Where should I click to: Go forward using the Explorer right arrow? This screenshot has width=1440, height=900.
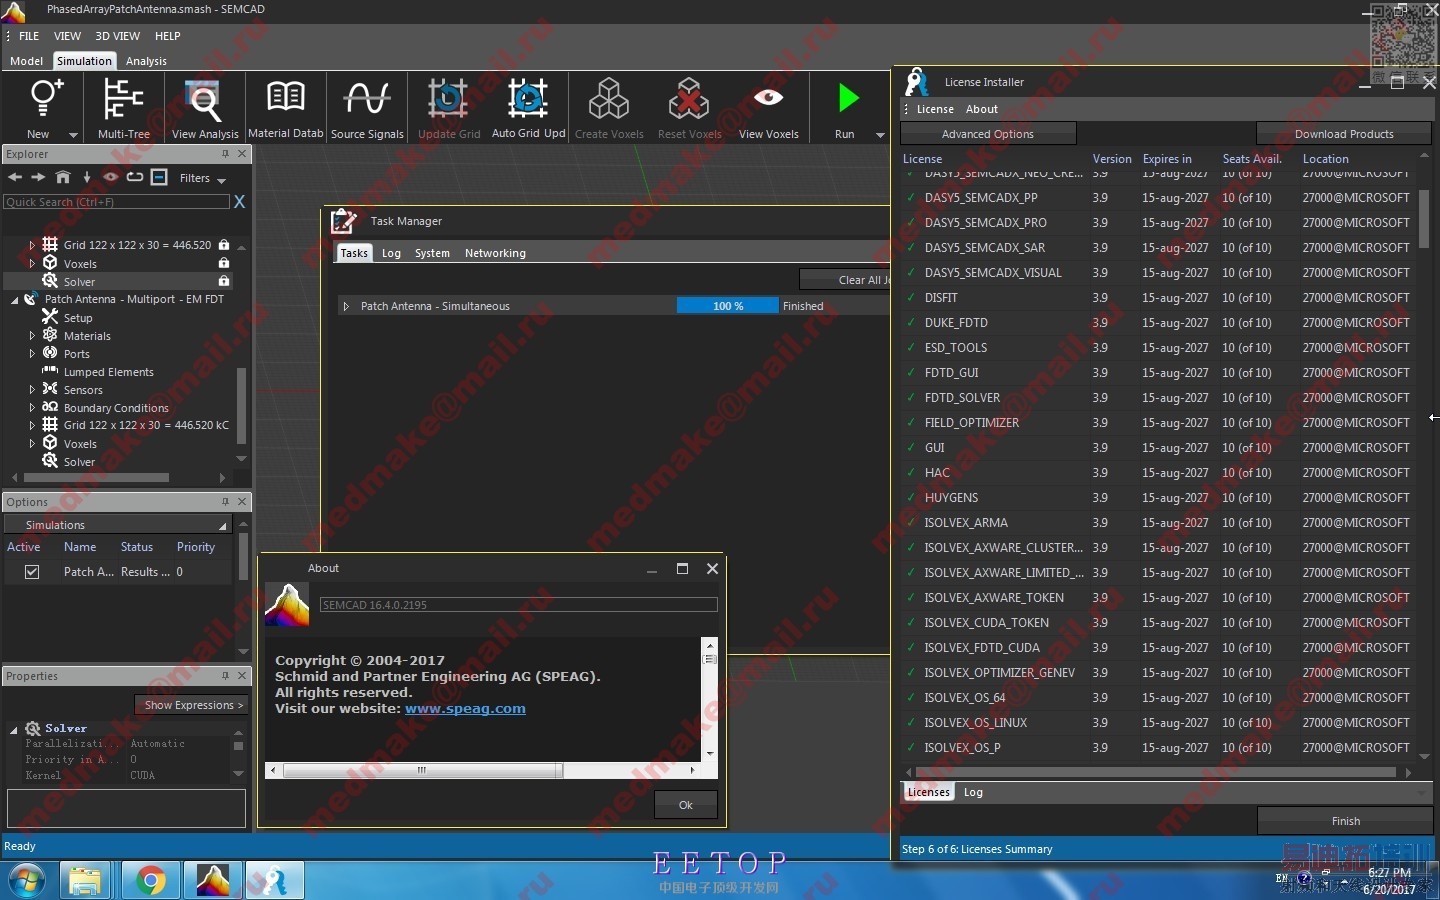pyautogui.click(x=38, y=177)
